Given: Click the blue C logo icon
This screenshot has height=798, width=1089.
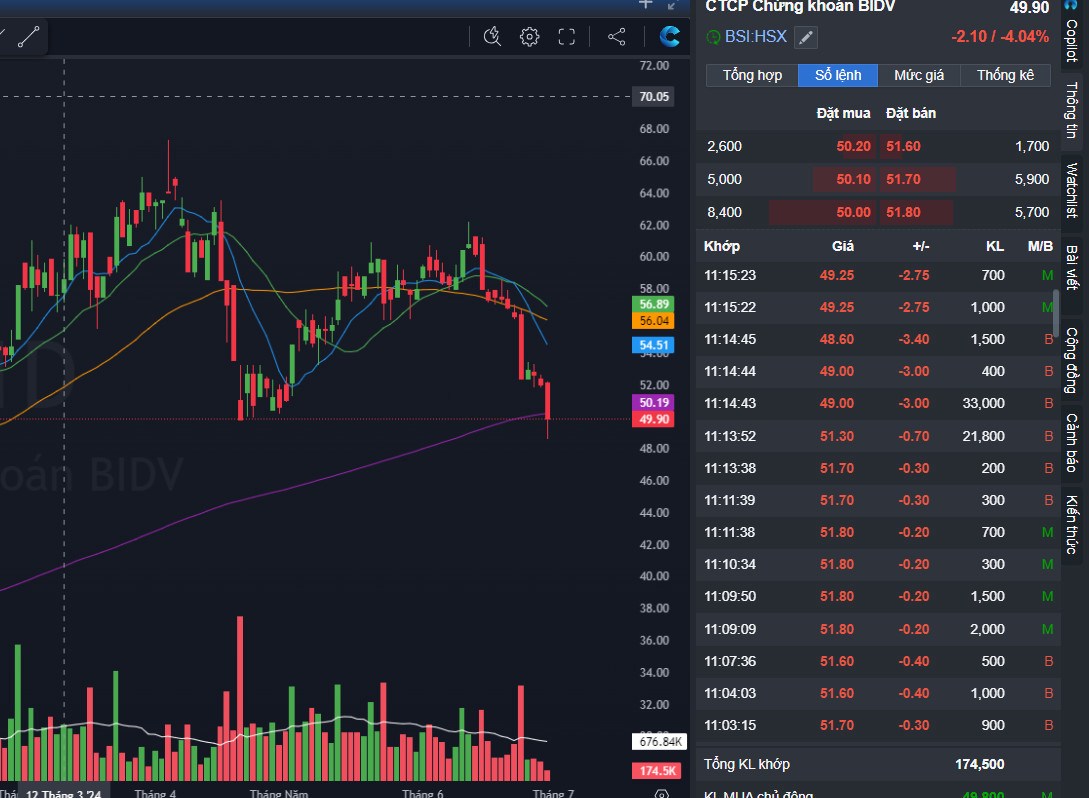Looking at the screenshot, I should pos(669,37).
